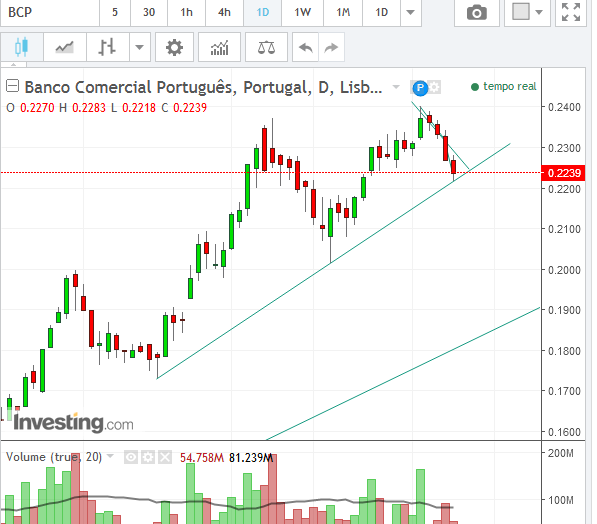Screen dimensions: 597x524
Task: Open the timeframe dropdown arrow
Action: coord(410,13)
